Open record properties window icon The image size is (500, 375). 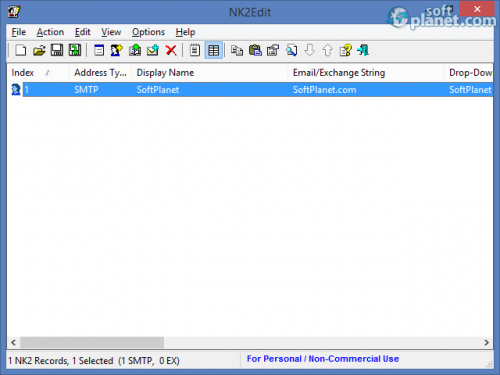coord(99,50)
